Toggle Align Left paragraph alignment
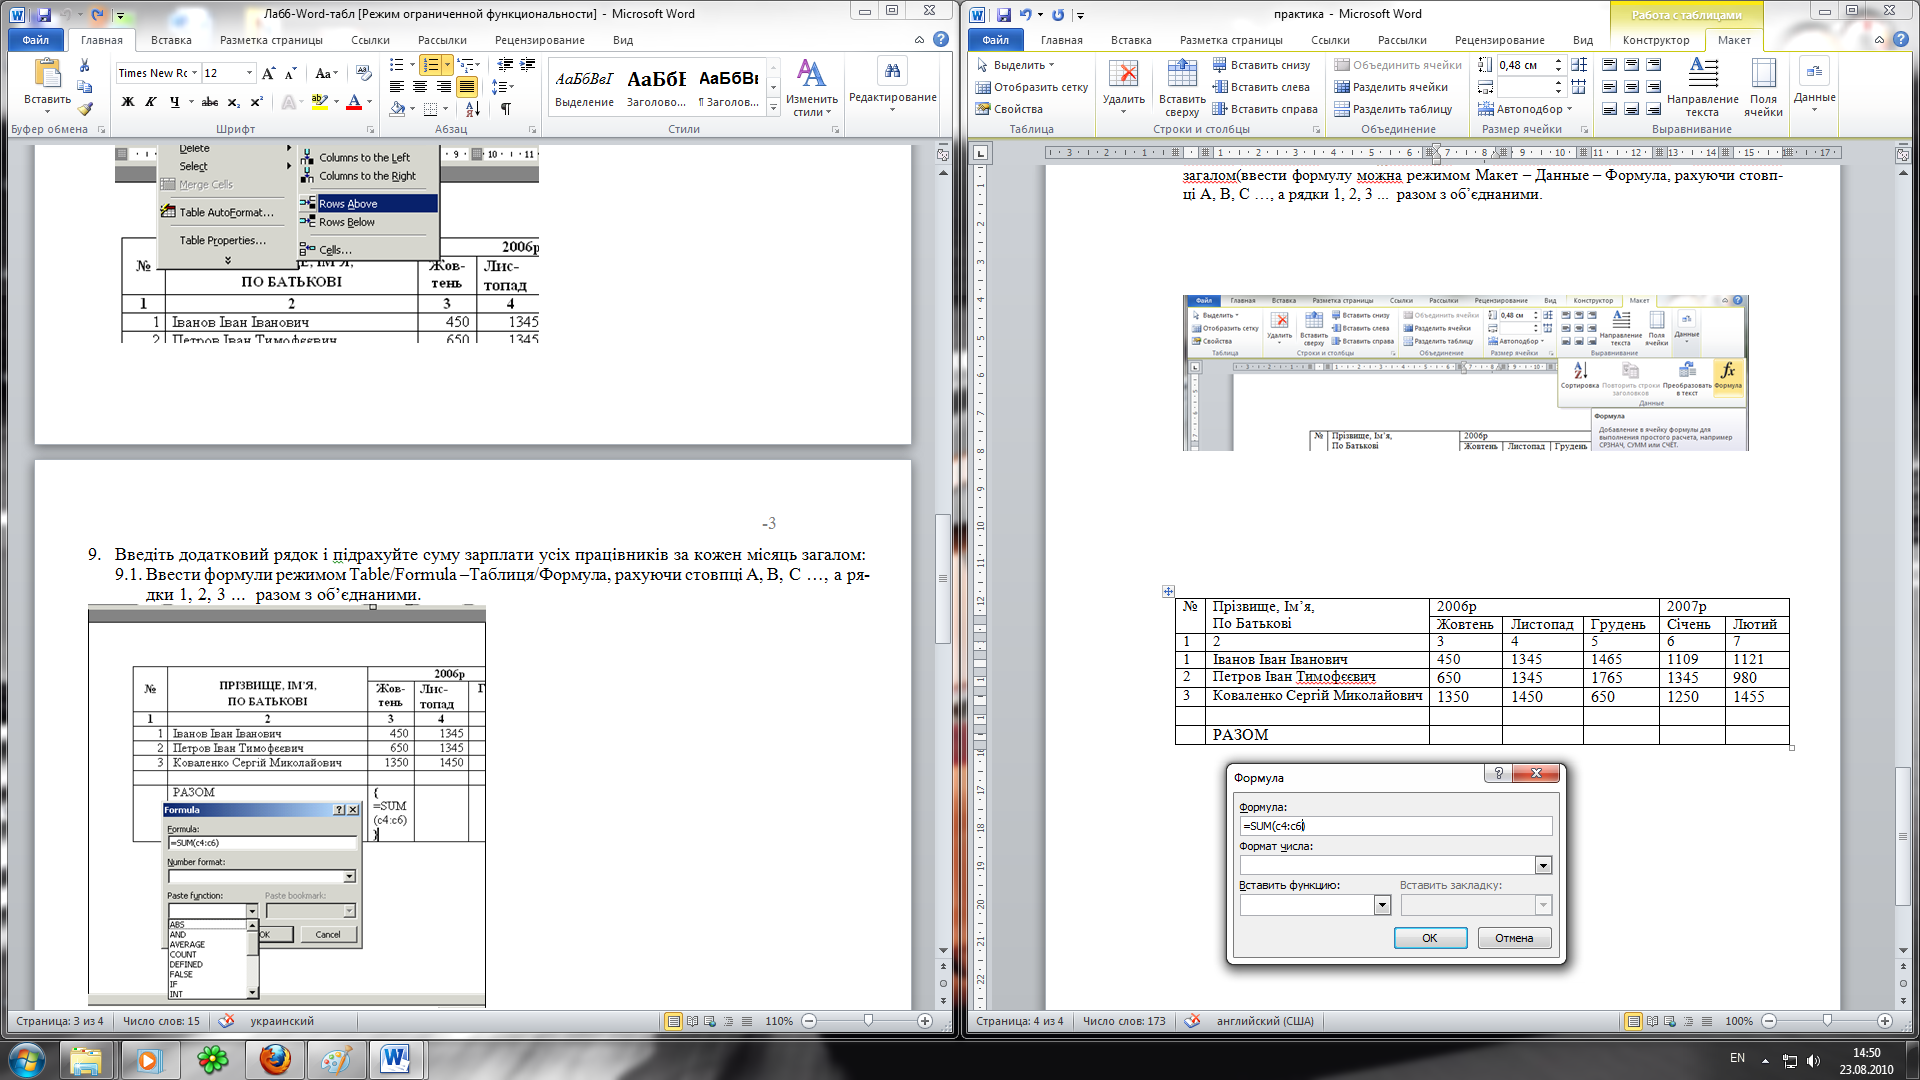 (x=397, y=87)
